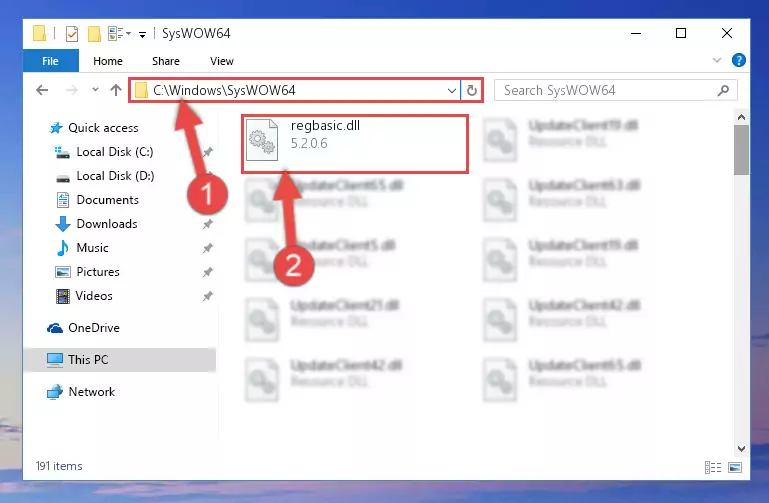Image resolution: width=769 pixels, height=503 pixels.
Task: Click the Search SysWOW64 field
Action: [615, 90]
